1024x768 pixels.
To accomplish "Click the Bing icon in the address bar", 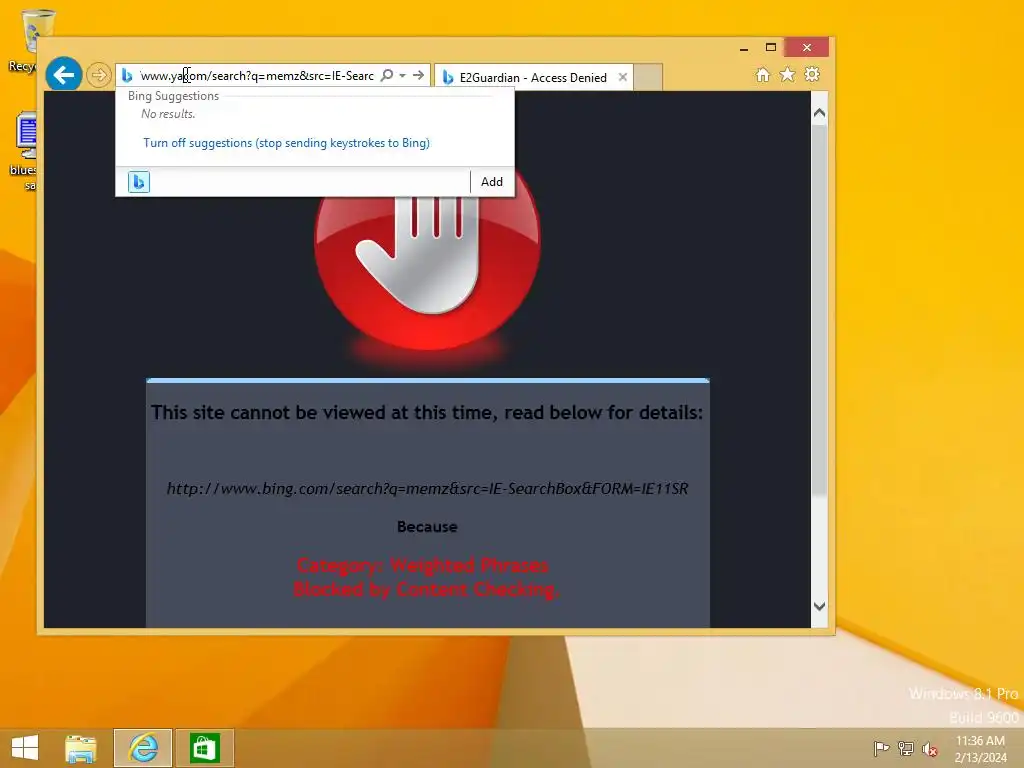I will (127, 76).
